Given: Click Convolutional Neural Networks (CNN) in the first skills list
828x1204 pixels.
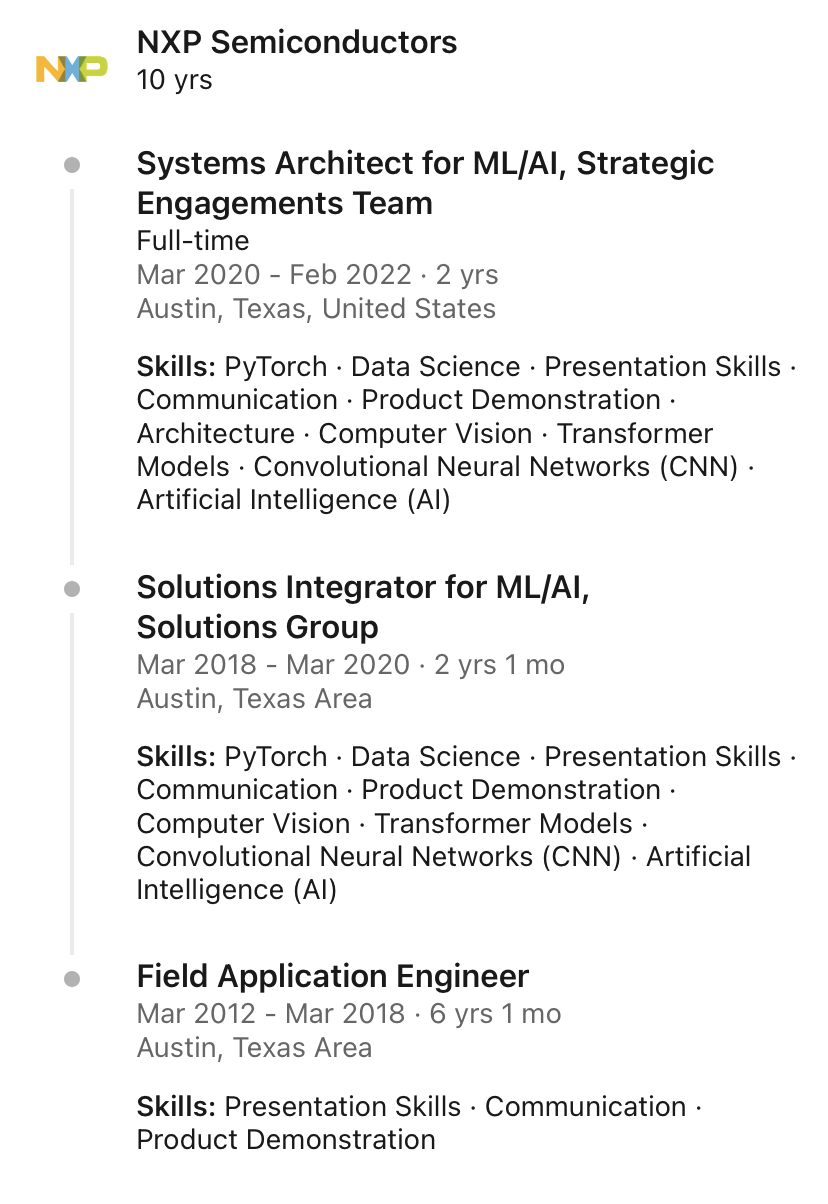Looking at the screenshot, I should click(x=495, y=467).
